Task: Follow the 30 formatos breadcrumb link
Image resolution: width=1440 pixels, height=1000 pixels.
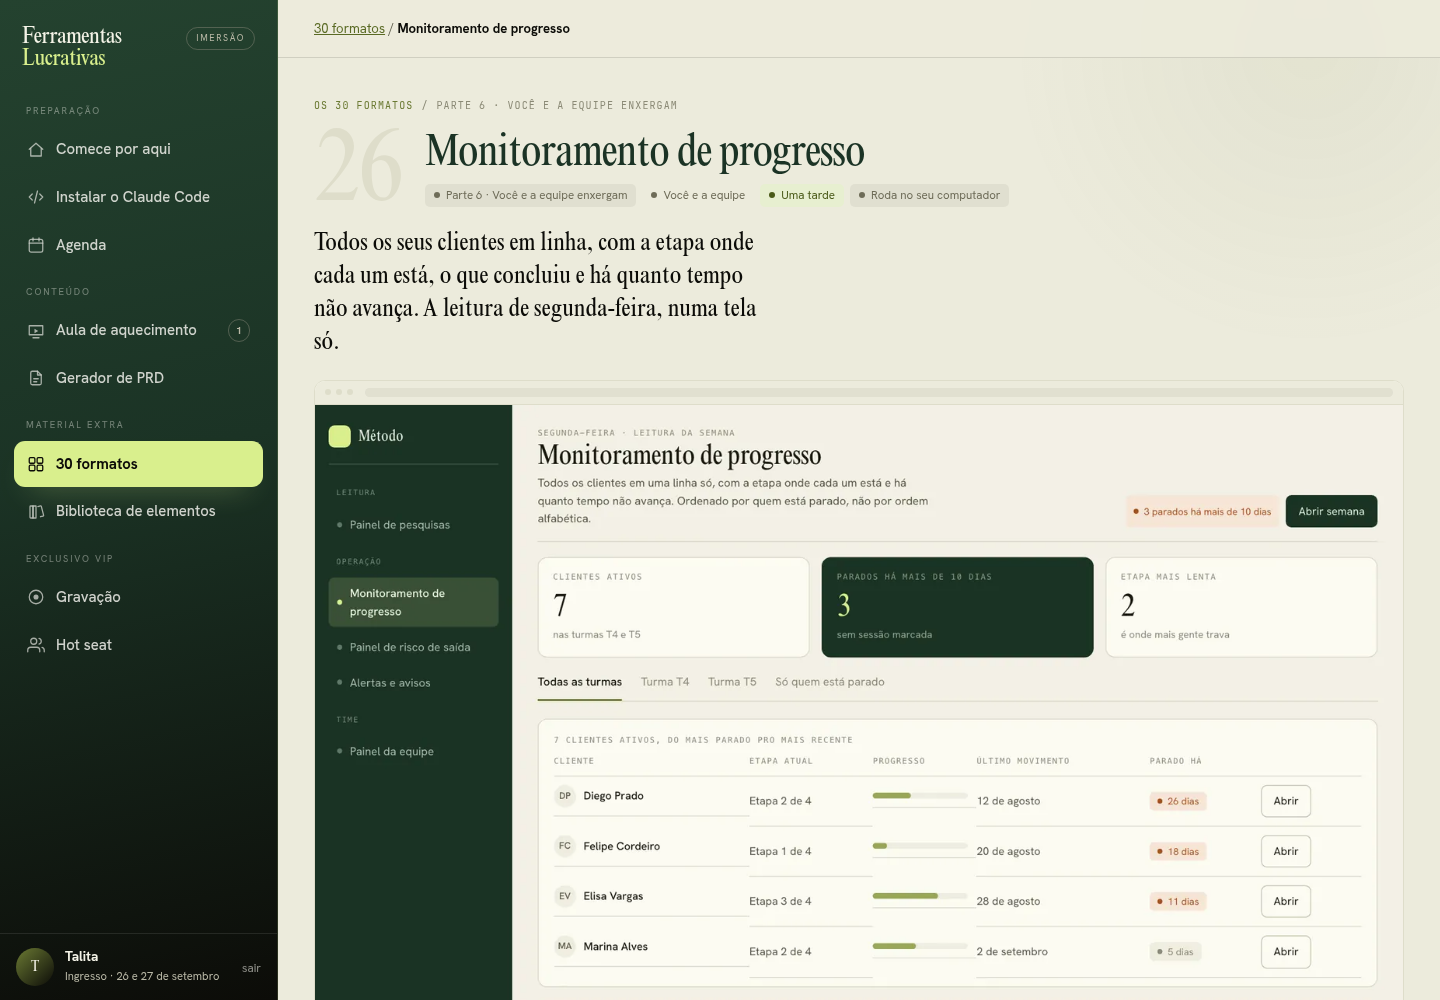Action: pos(349,28)
